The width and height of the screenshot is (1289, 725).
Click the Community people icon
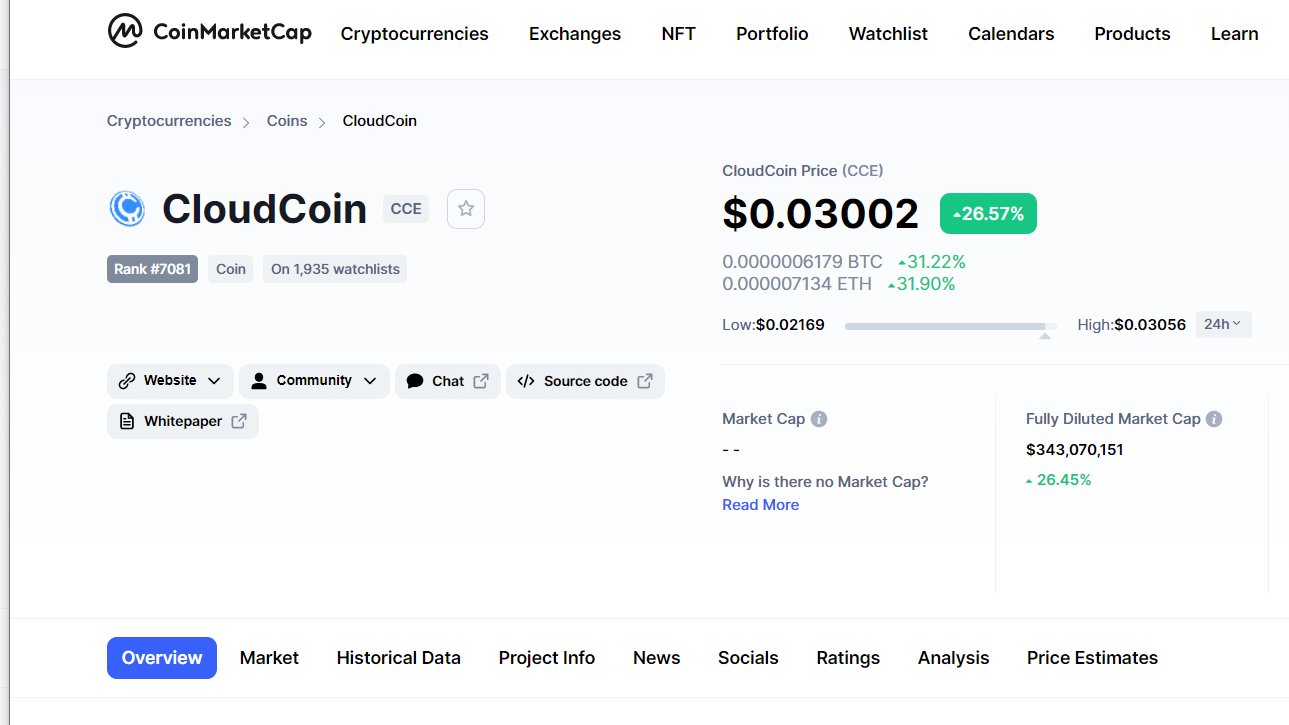tap(259, 381)
